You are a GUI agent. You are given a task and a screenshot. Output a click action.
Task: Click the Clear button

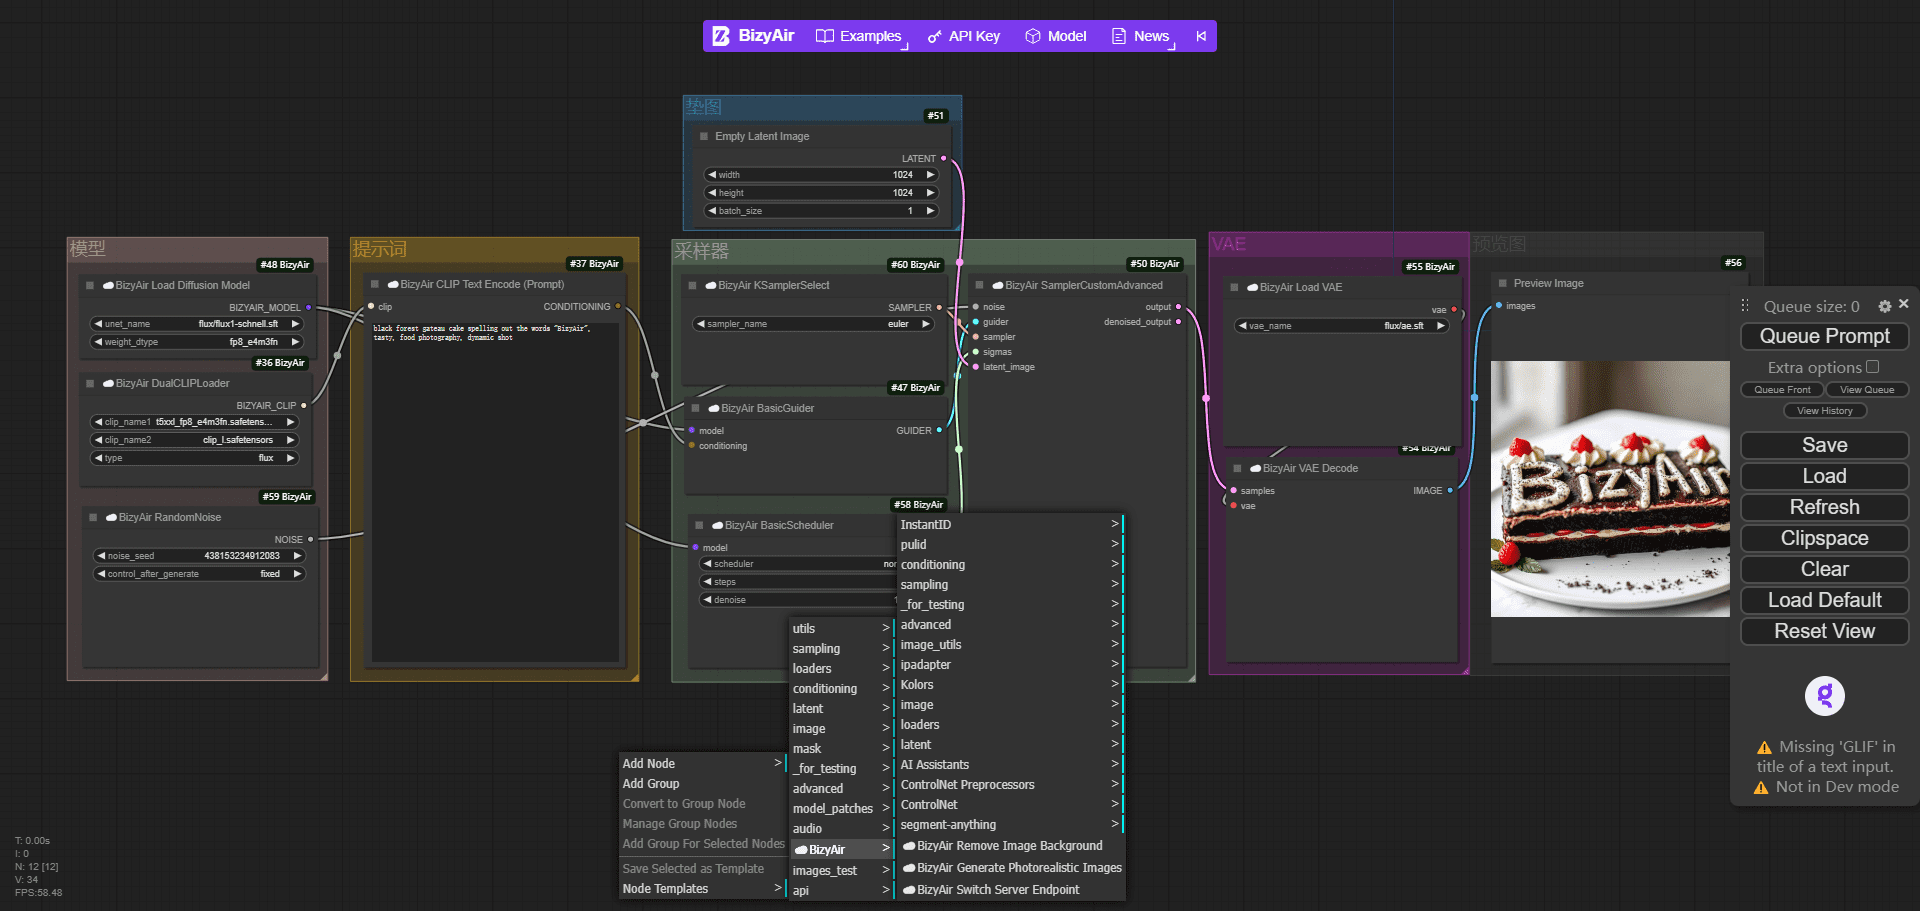click(x=1824, y=569)
